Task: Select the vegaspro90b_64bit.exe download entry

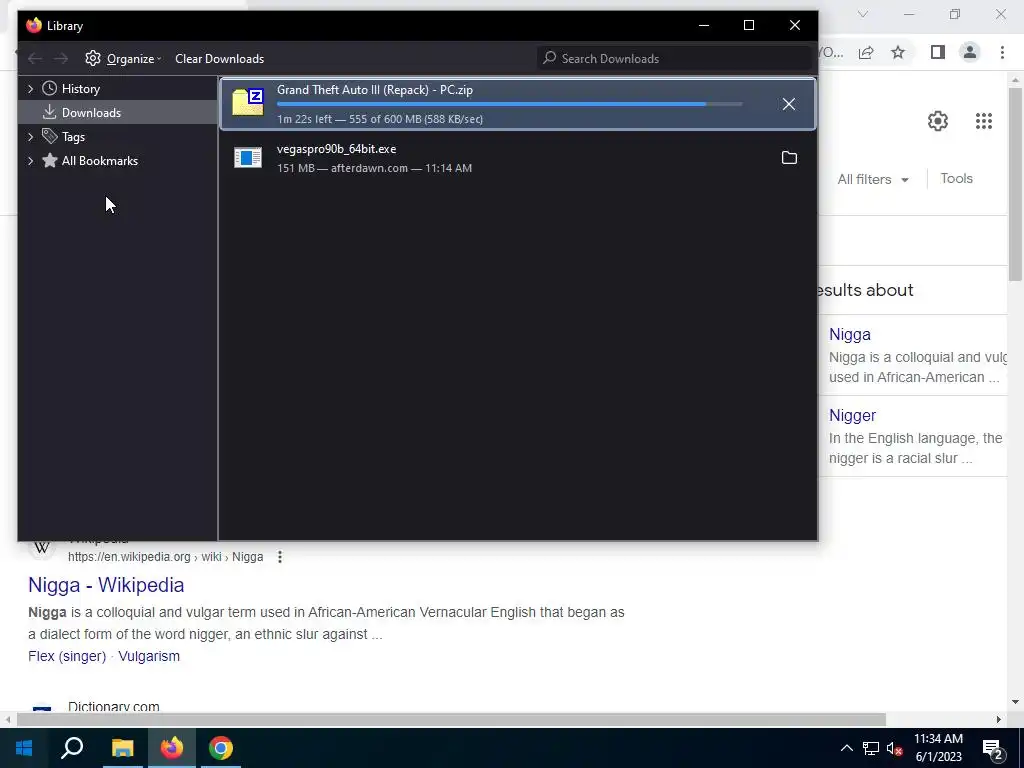Action: click(x=518, y=158)
